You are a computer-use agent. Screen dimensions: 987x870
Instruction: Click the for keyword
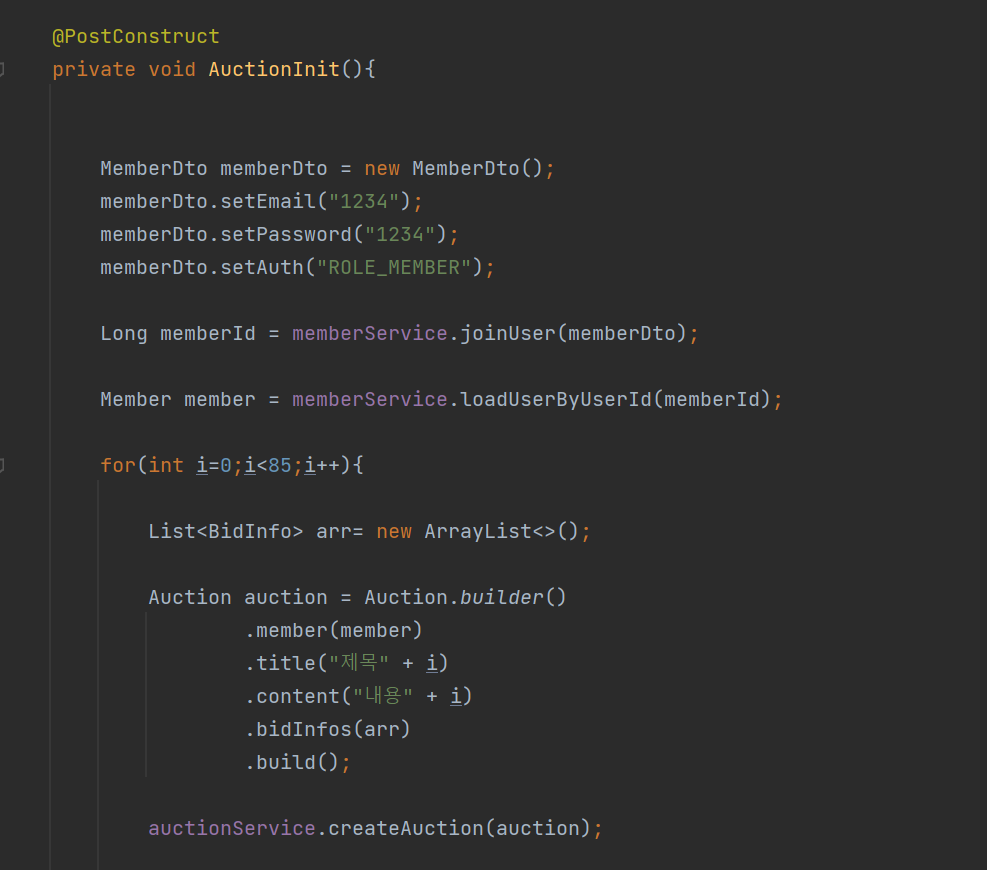[x=118, y=465]
